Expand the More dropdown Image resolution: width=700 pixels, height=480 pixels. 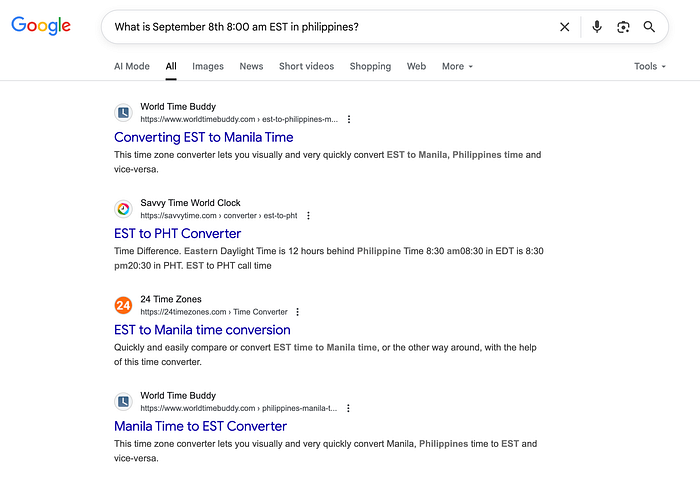pyautogui.click(x=457, y=66)
